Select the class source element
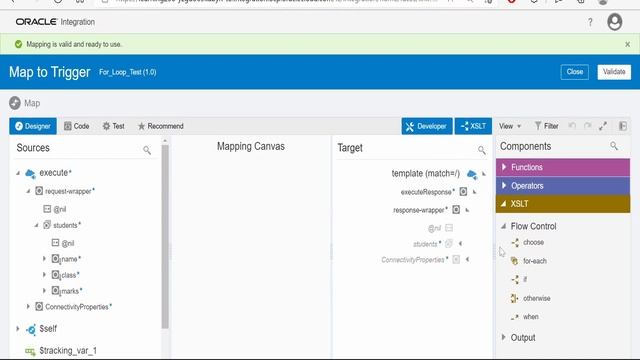 [65, 275]
